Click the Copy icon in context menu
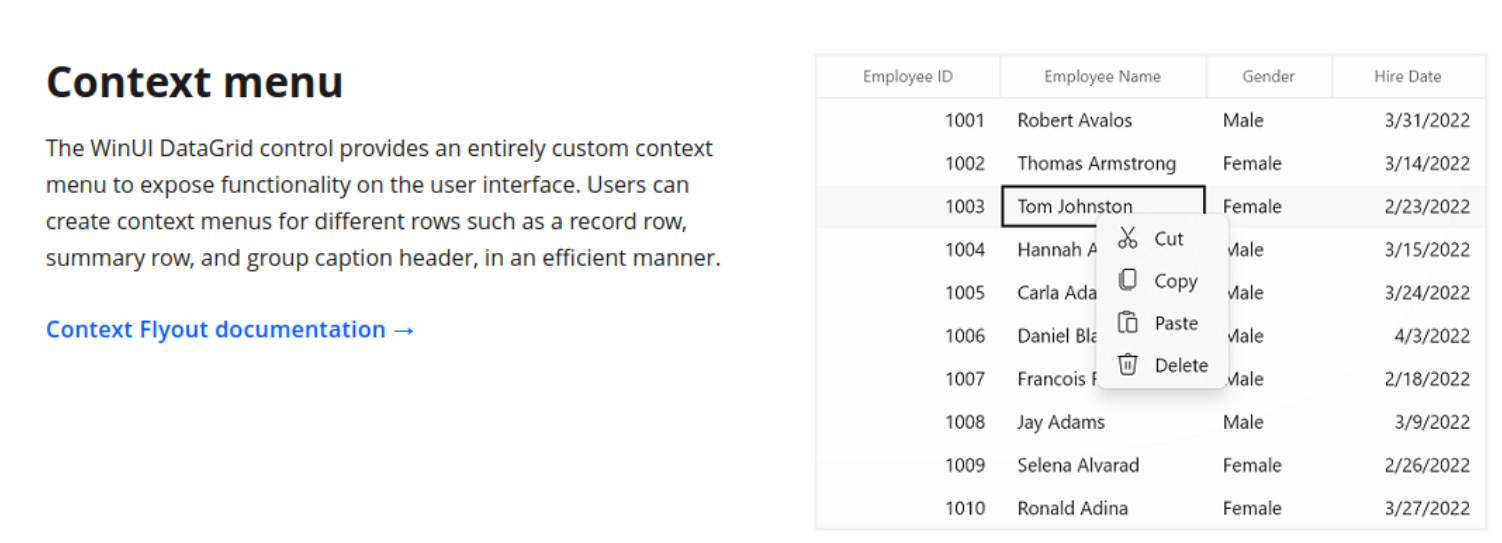The width and height of the screenshot is (1502, 543). (x=1128, y=281)
